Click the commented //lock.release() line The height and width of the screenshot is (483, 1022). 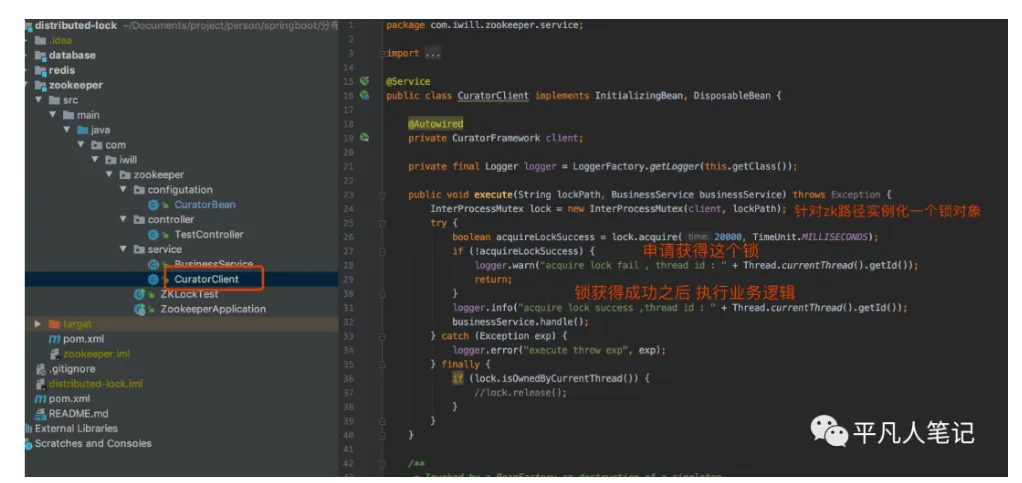click(x=521, y=393)
